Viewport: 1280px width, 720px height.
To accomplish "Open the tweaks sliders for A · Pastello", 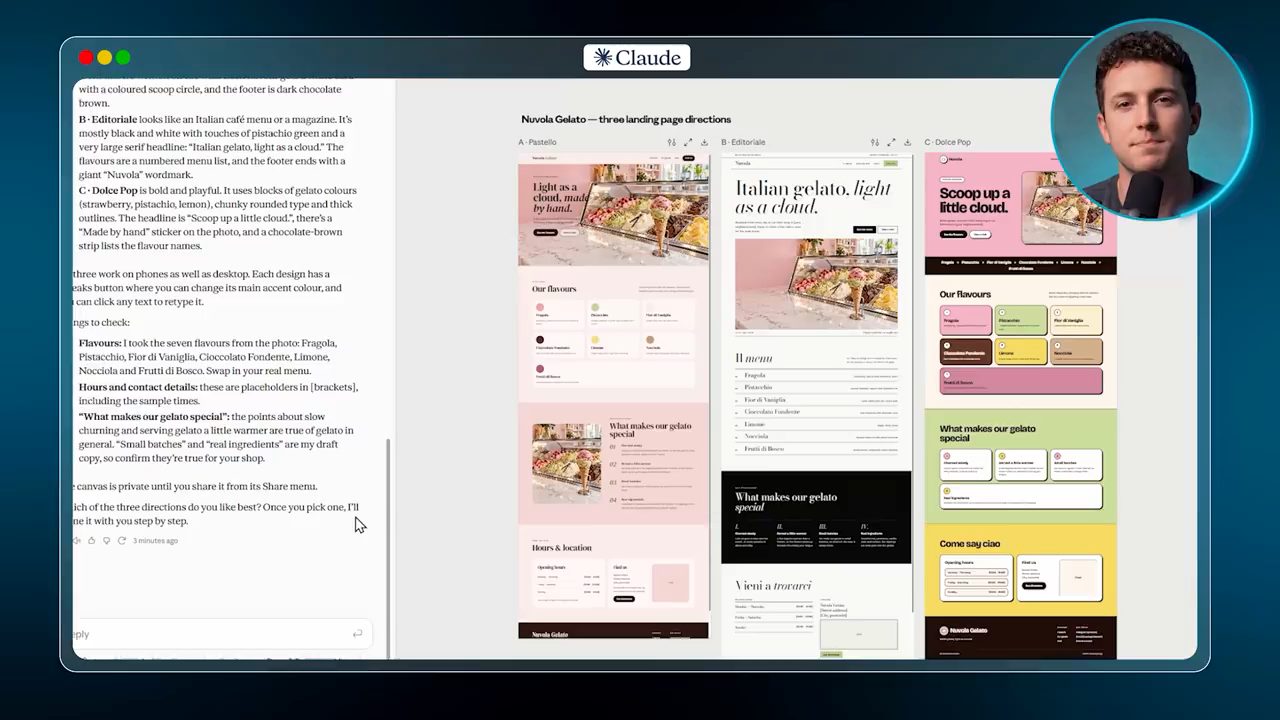I will [x=672, y=142].
